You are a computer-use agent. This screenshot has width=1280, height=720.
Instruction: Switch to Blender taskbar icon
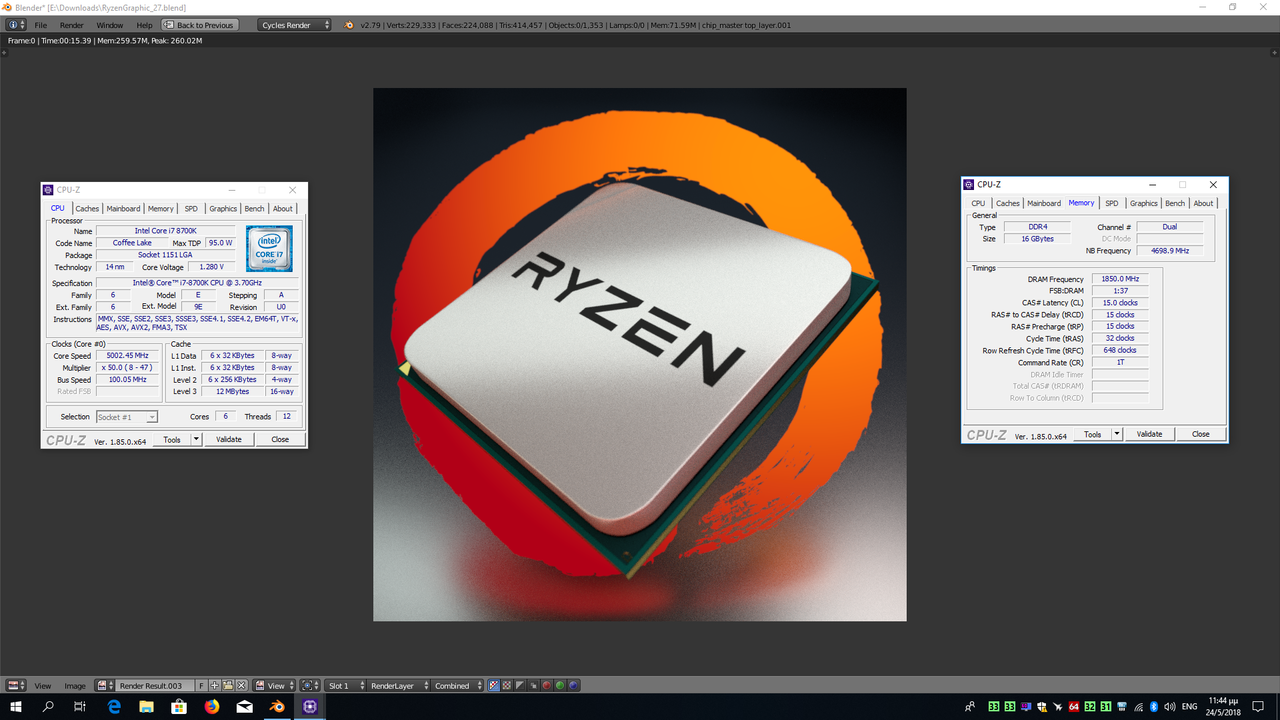point(277,707)
